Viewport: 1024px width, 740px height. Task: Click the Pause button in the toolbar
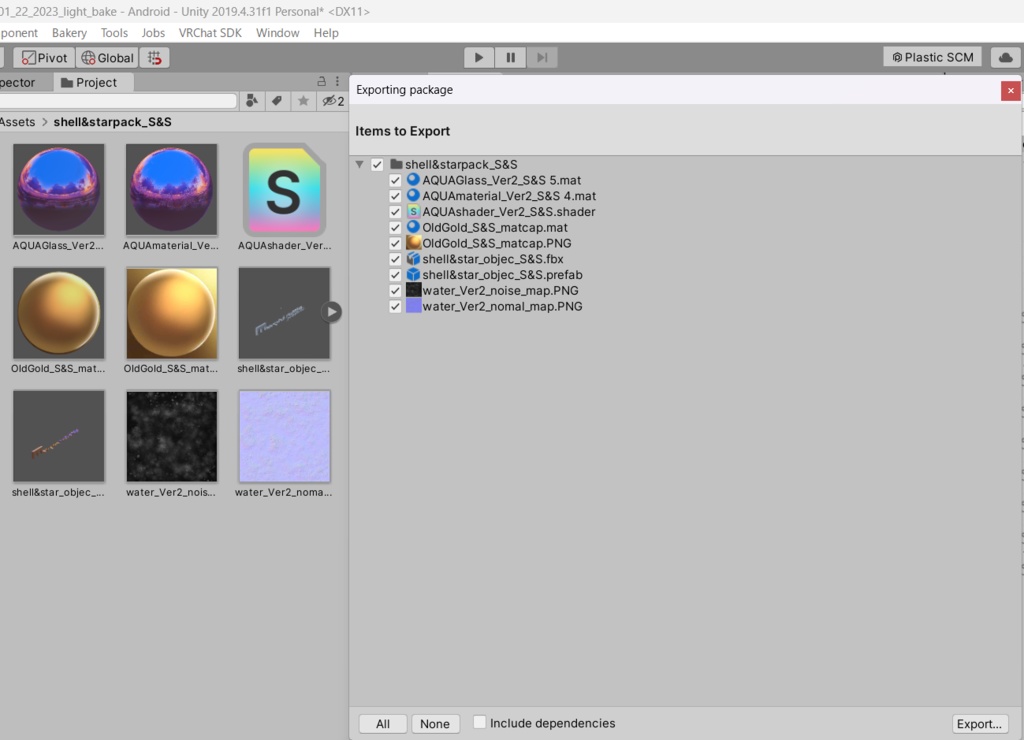point(511,57)
